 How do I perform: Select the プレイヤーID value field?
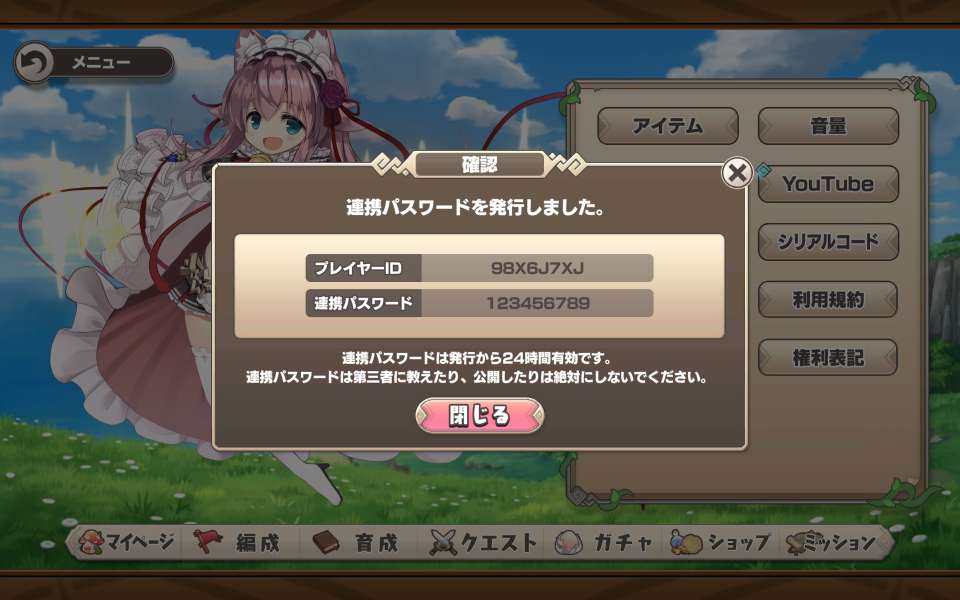click(537, 268)
